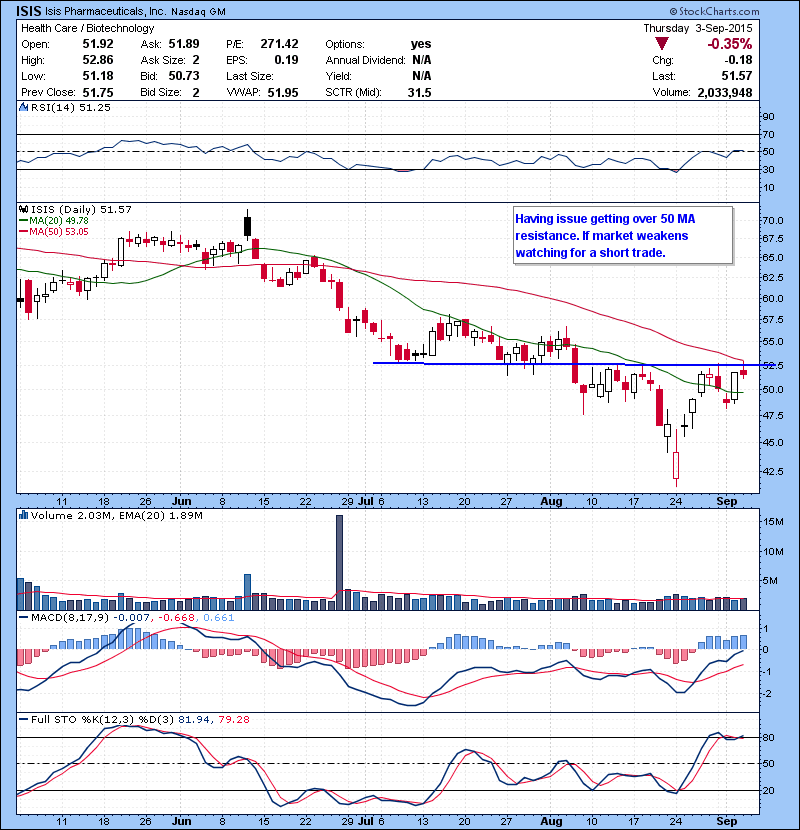Click the Chg value -0.18

click(738, 60)
